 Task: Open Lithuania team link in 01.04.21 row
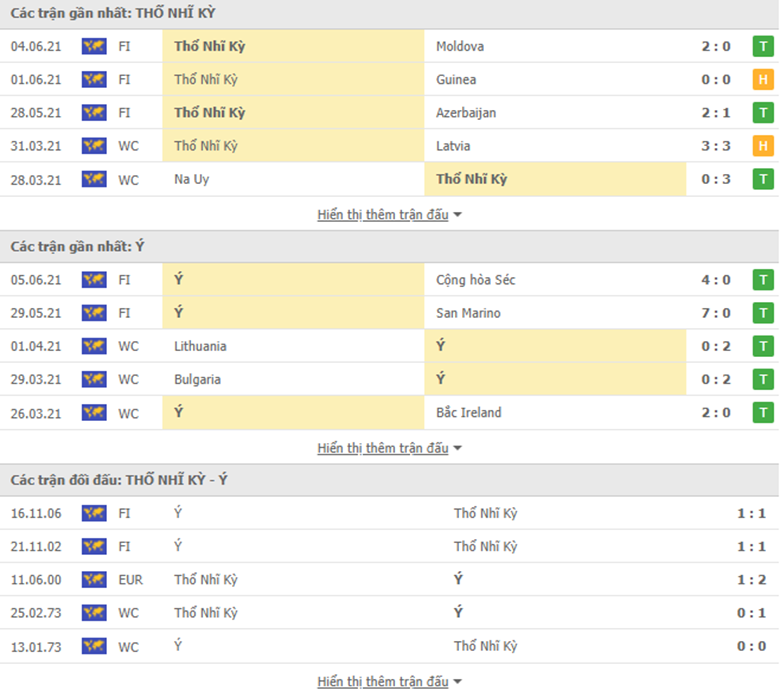coord(200,346)
